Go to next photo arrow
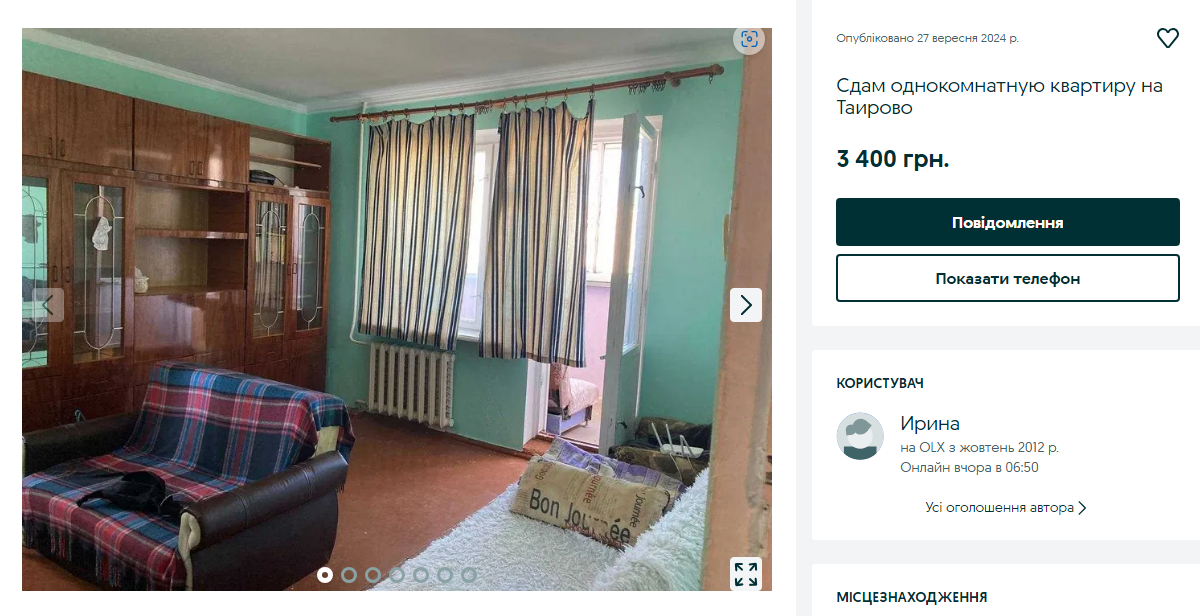 click(746, 305)
